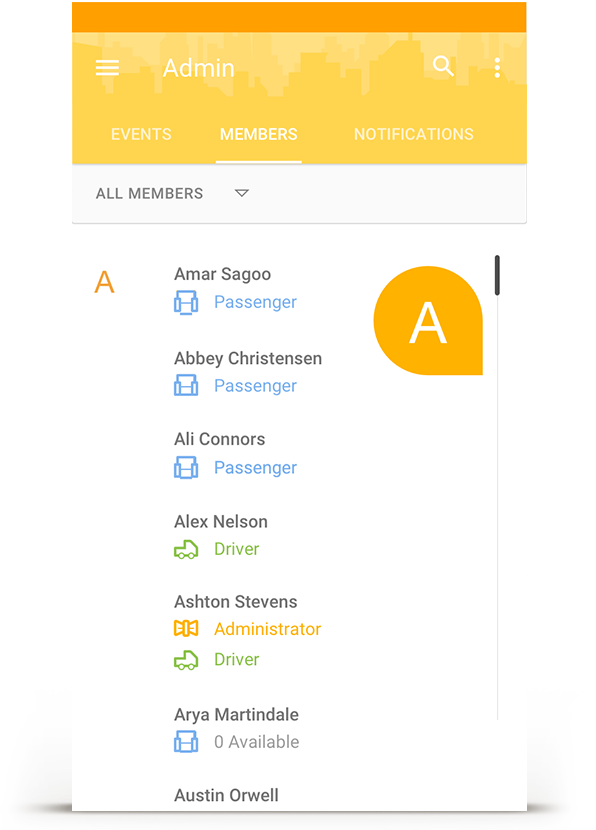Select the Members tab
Viewport: 596px width, 830px height.
pos(259,134)
